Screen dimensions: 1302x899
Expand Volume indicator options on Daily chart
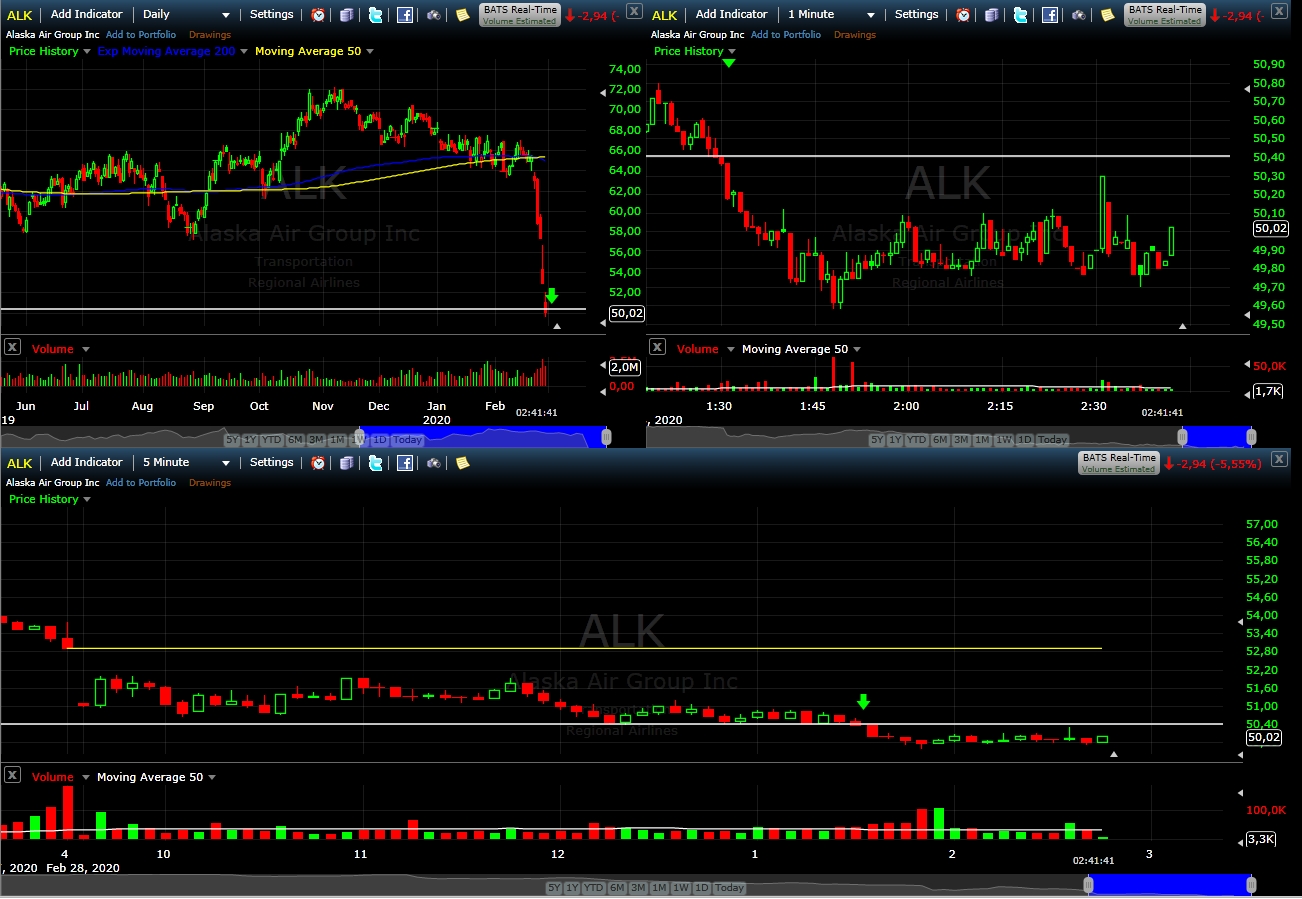86,349
